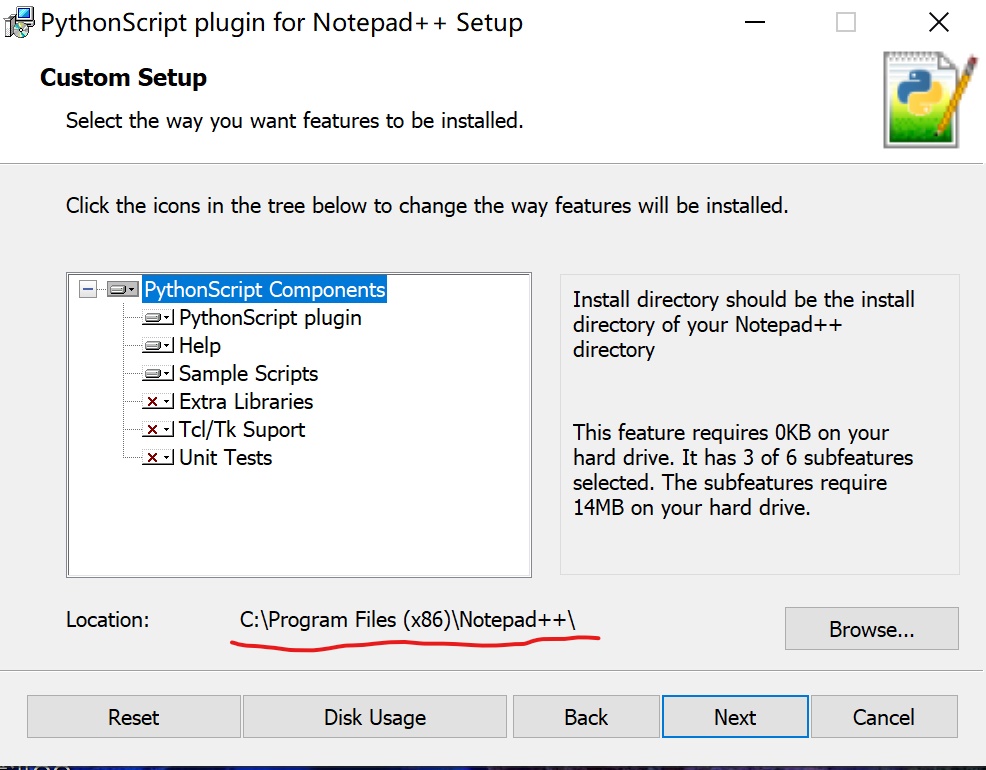Open the Disk Usage dialog
986x770 pixels.
[x=374, y=717]
